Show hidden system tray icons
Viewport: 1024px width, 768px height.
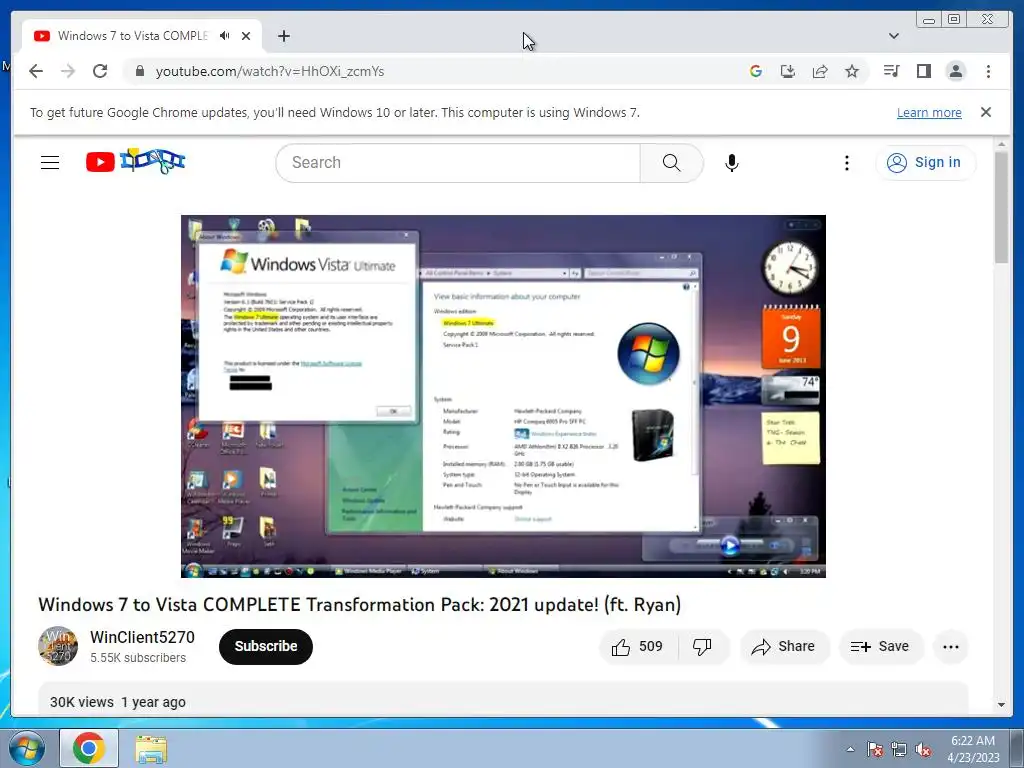tap(850, 749)
